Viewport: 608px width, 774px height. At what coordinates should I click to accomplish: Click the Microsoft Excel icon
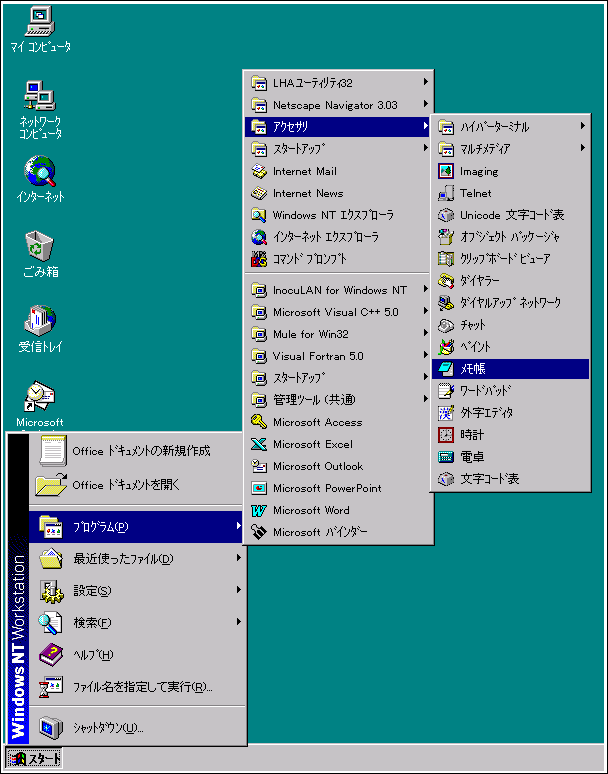(259, 444)
